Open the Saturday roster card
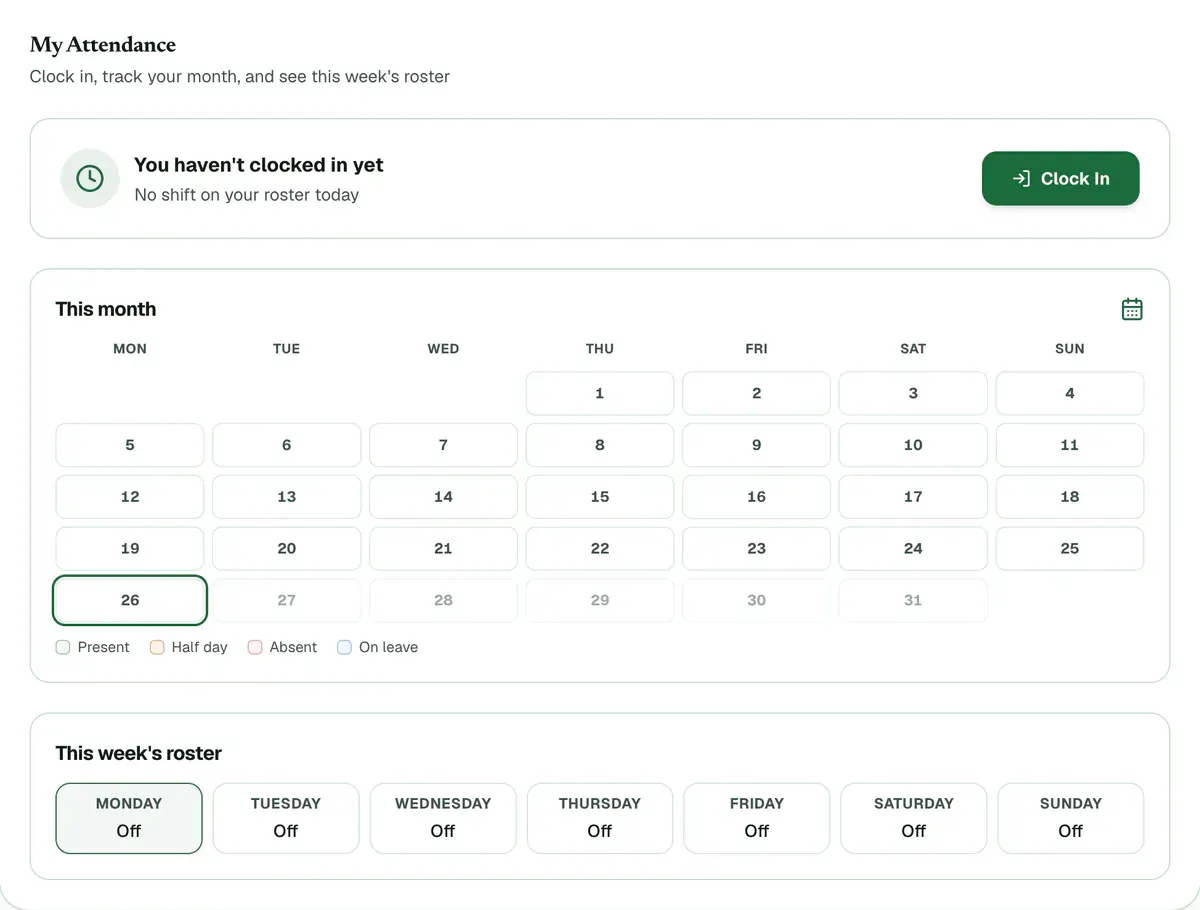 coord(914,818)
